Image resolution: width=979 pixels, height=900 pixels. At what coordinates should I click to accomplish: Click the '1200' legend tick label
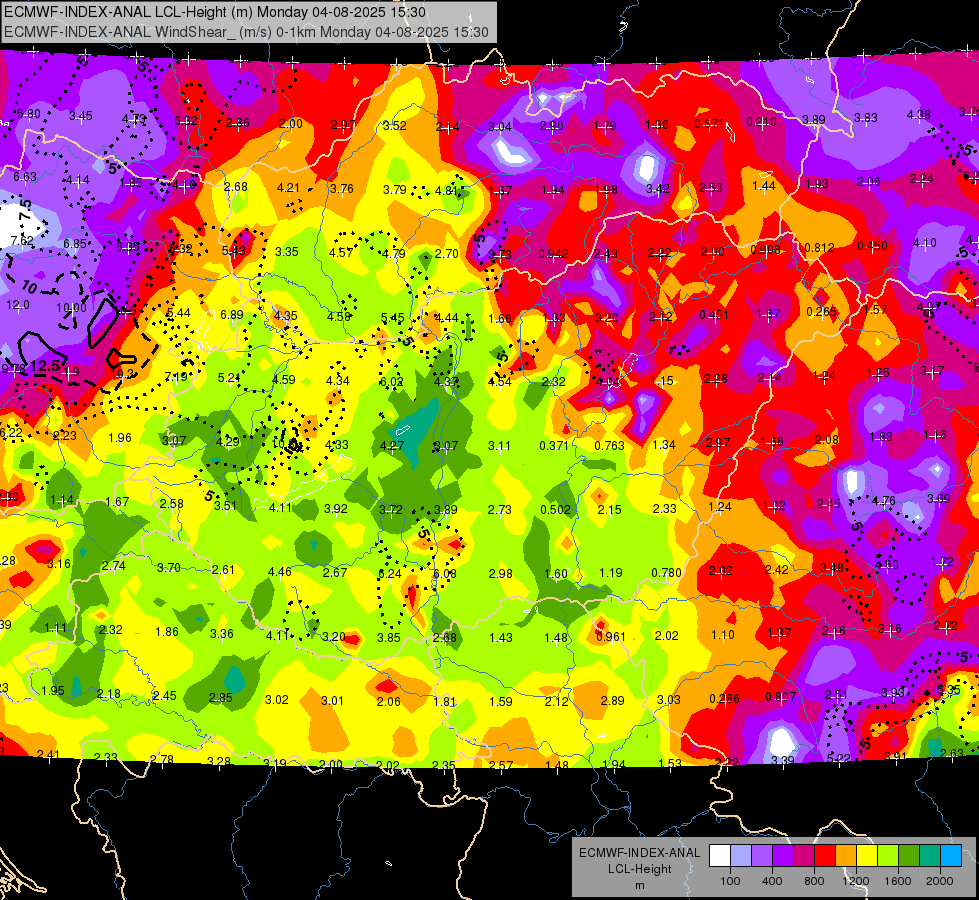tap(856, 881)
